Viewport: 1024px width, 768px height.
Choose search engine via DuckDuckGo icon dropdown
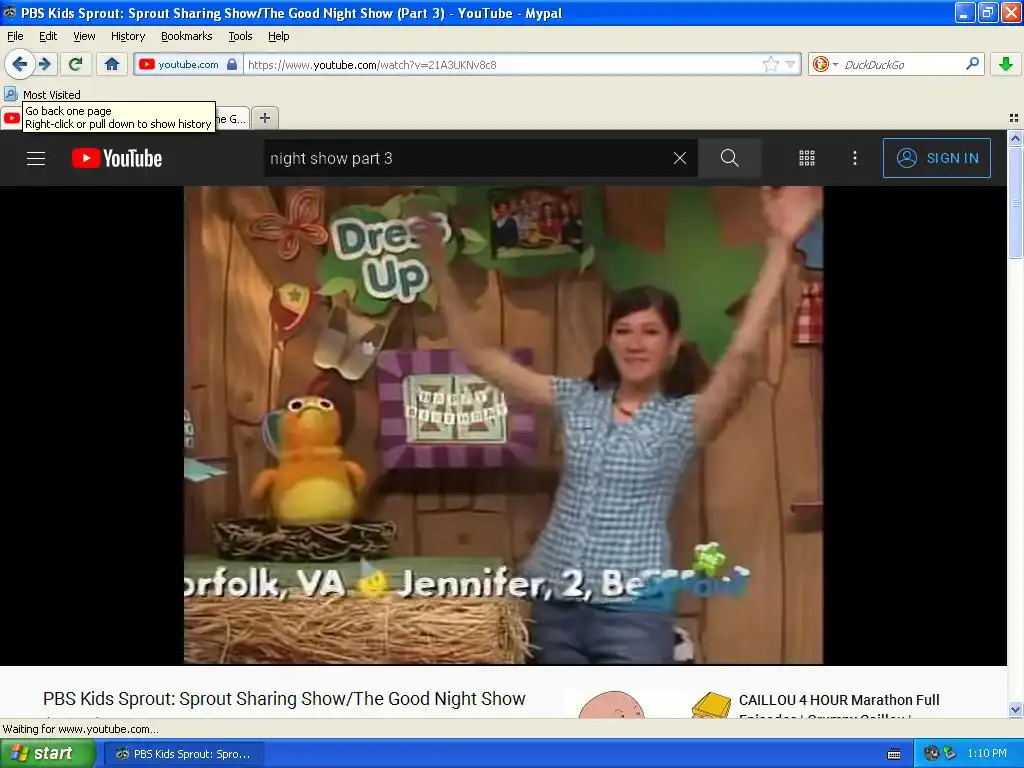825,64
